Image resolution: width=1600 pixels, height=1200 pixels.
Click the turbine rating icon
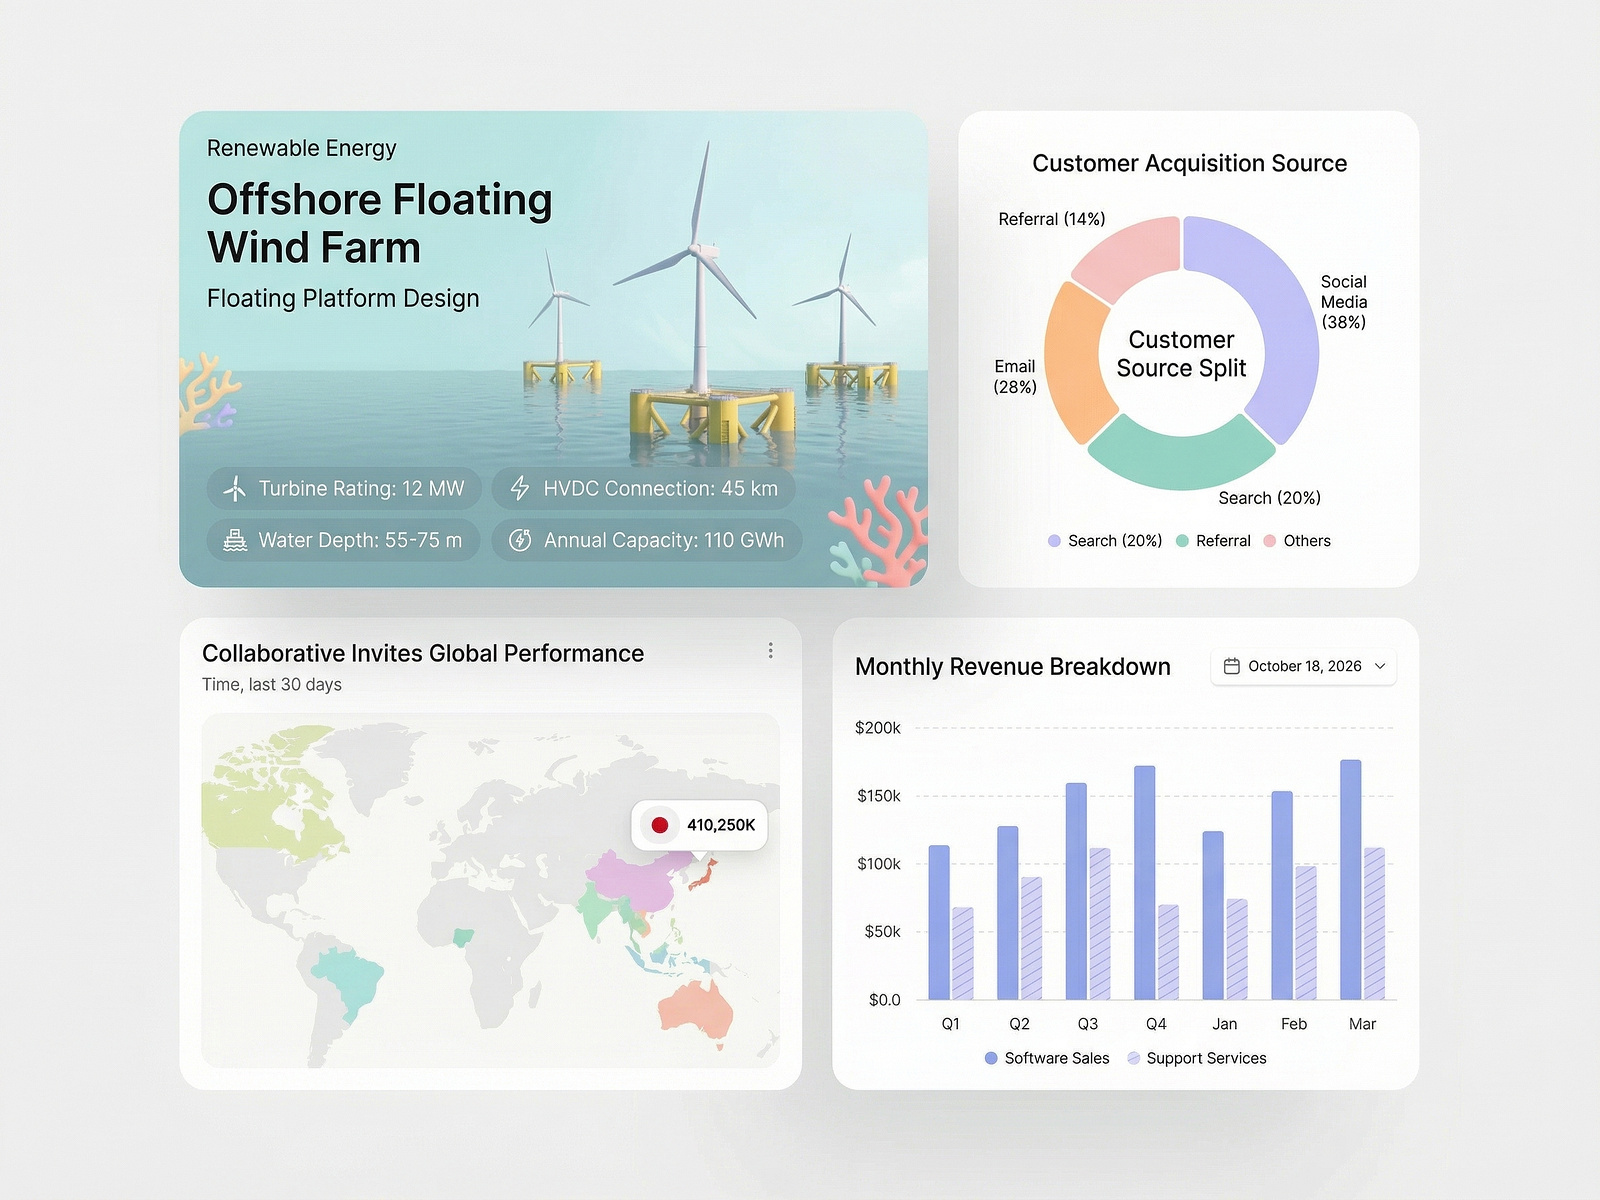click(234, 488)
